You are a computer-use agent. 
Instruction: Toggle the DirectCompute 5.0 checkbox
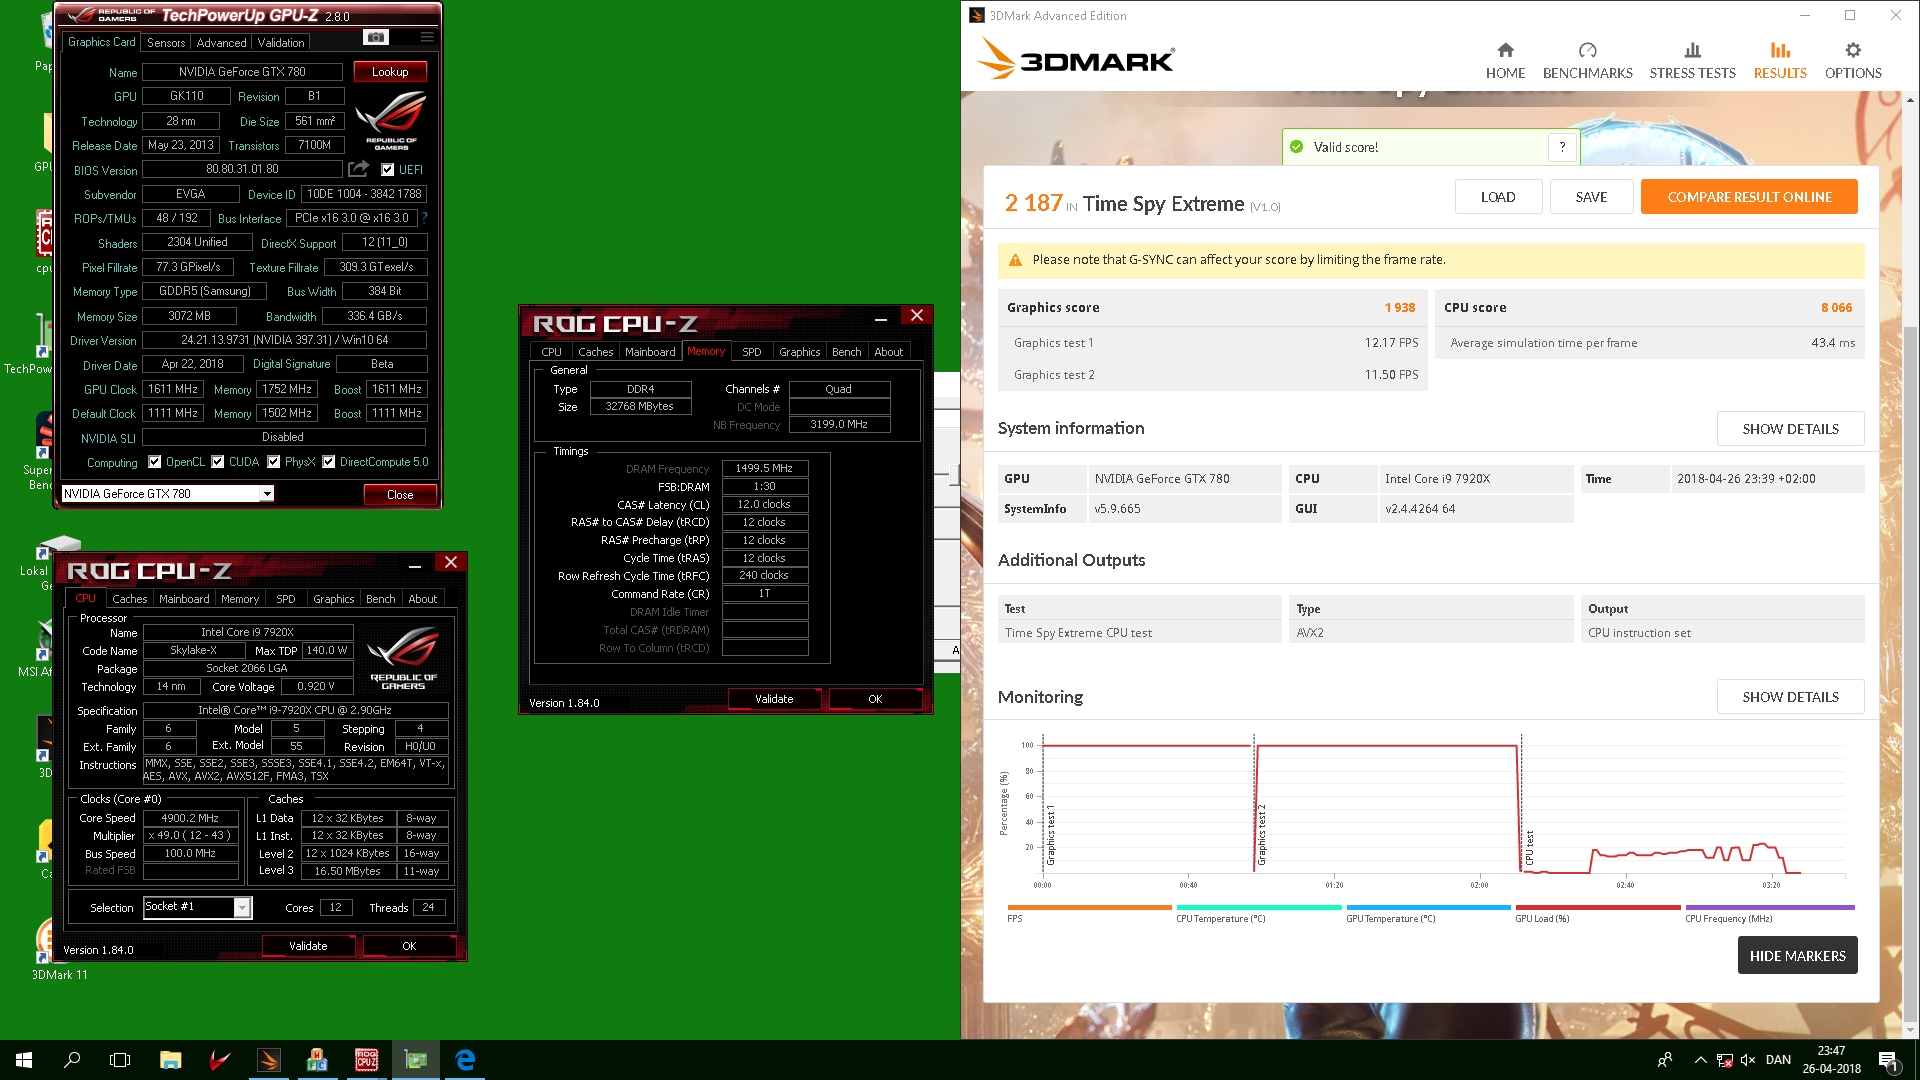[329, 462]
